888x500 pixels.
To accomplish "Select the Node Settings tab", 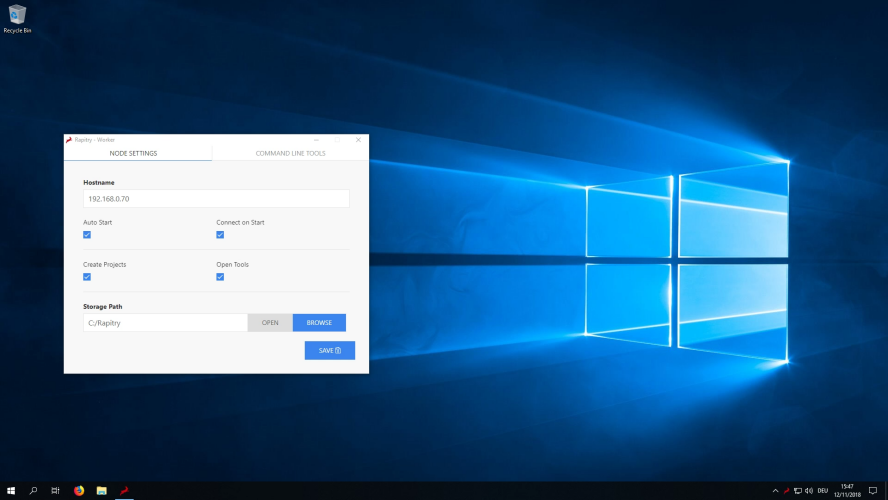I will point(133,153).
